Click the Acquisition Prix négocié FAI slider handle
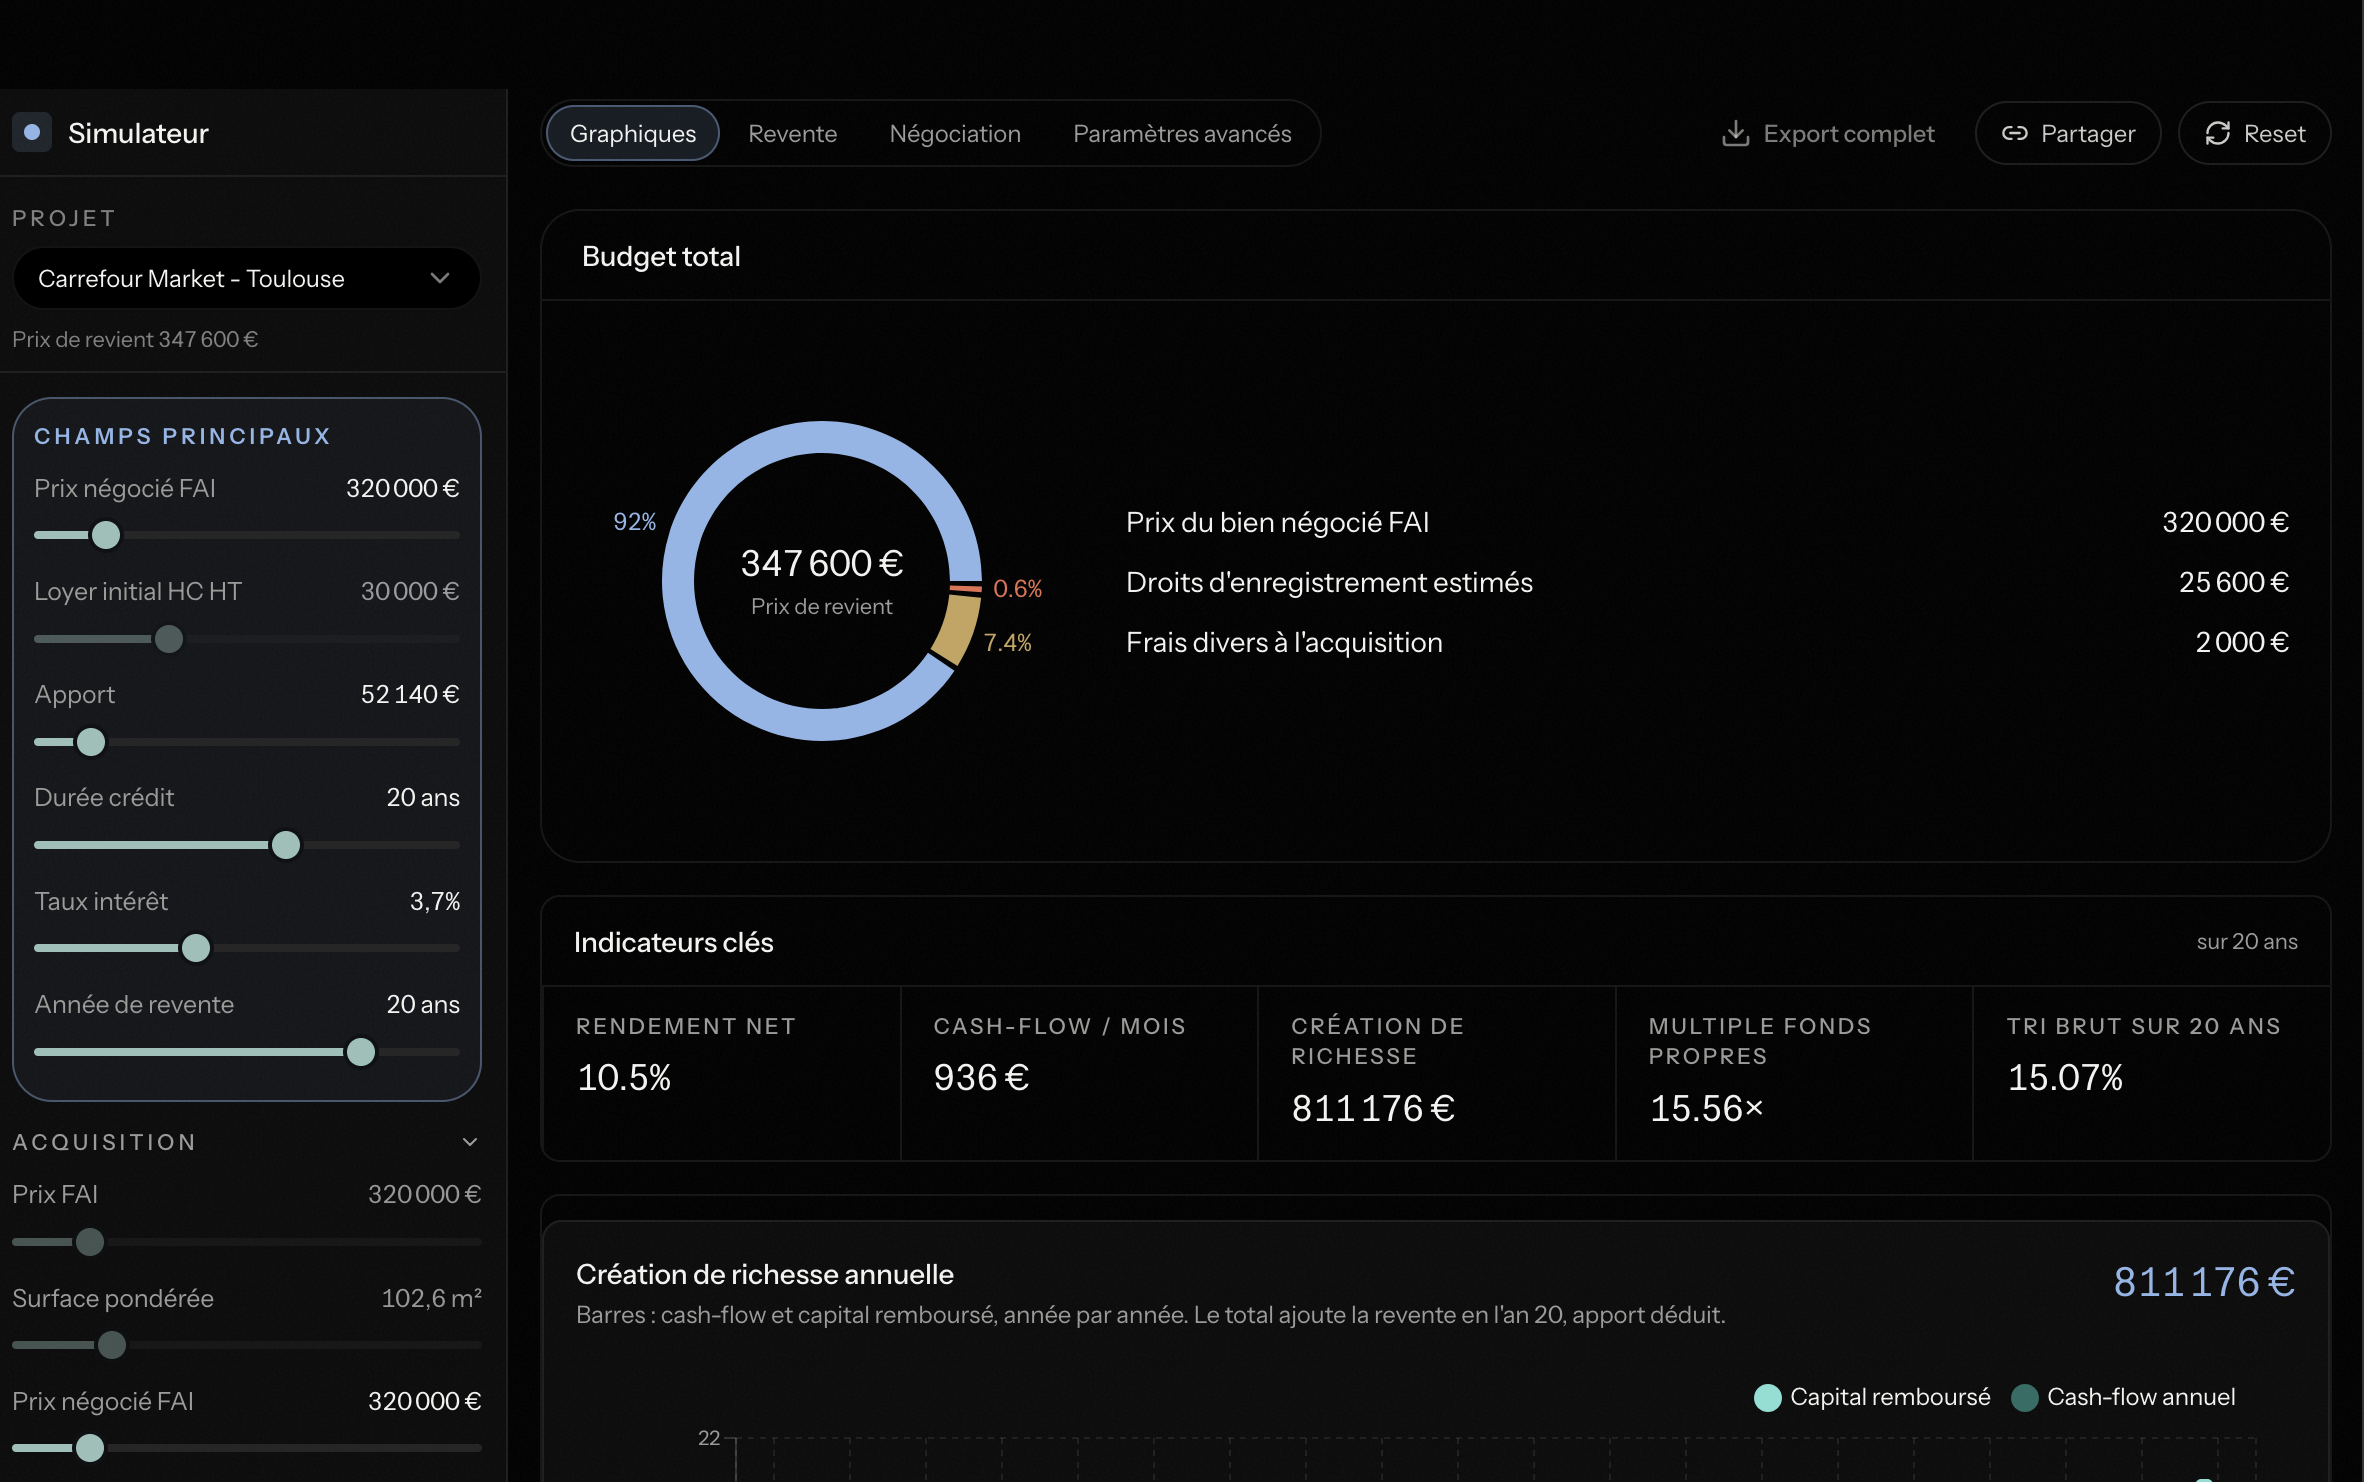The image size is (2364, 1482). 90,1448
